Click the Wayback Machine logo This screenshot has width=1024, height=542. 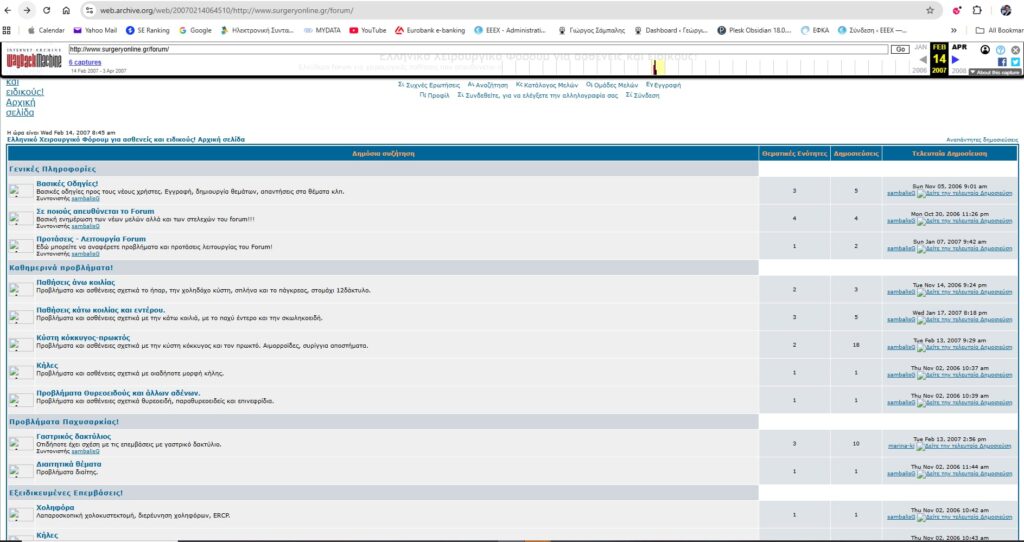click(x=34, y=56)
